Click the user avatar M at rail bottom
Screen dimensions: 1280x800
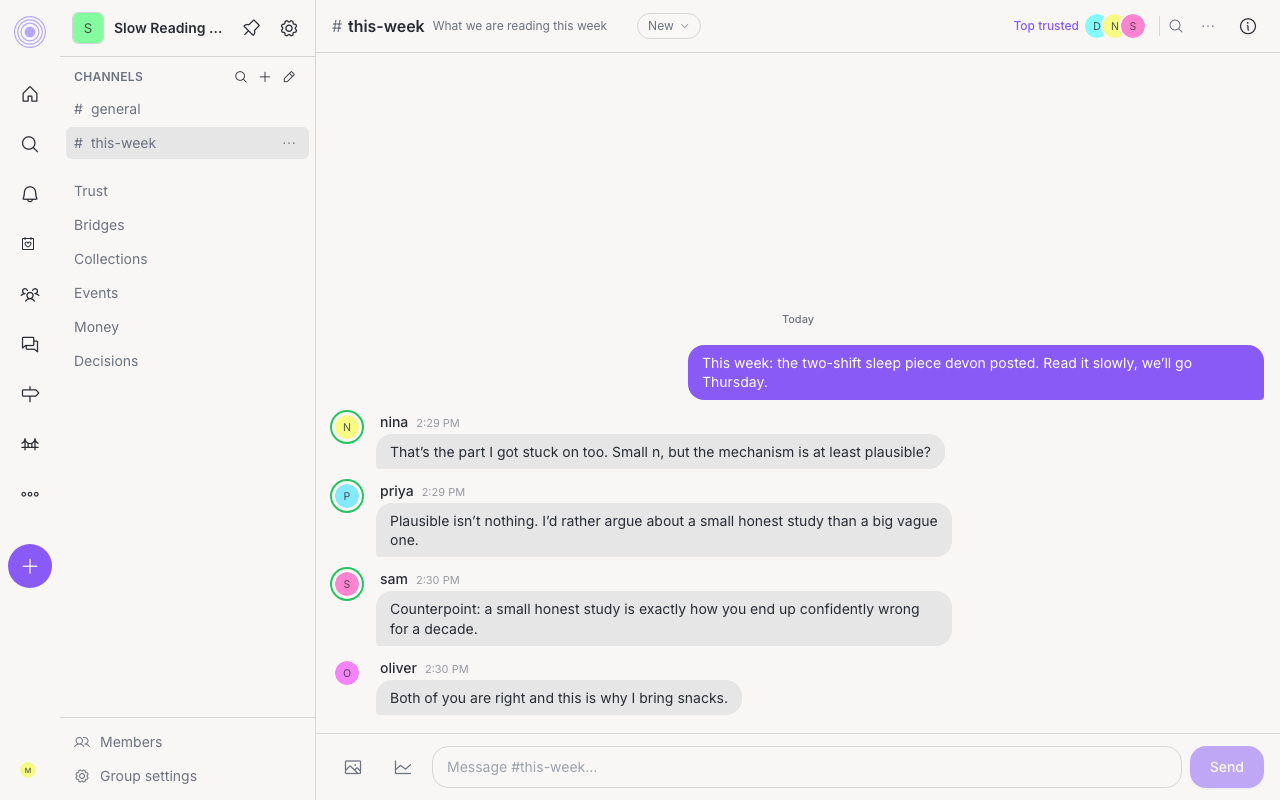tap(28, 770)
